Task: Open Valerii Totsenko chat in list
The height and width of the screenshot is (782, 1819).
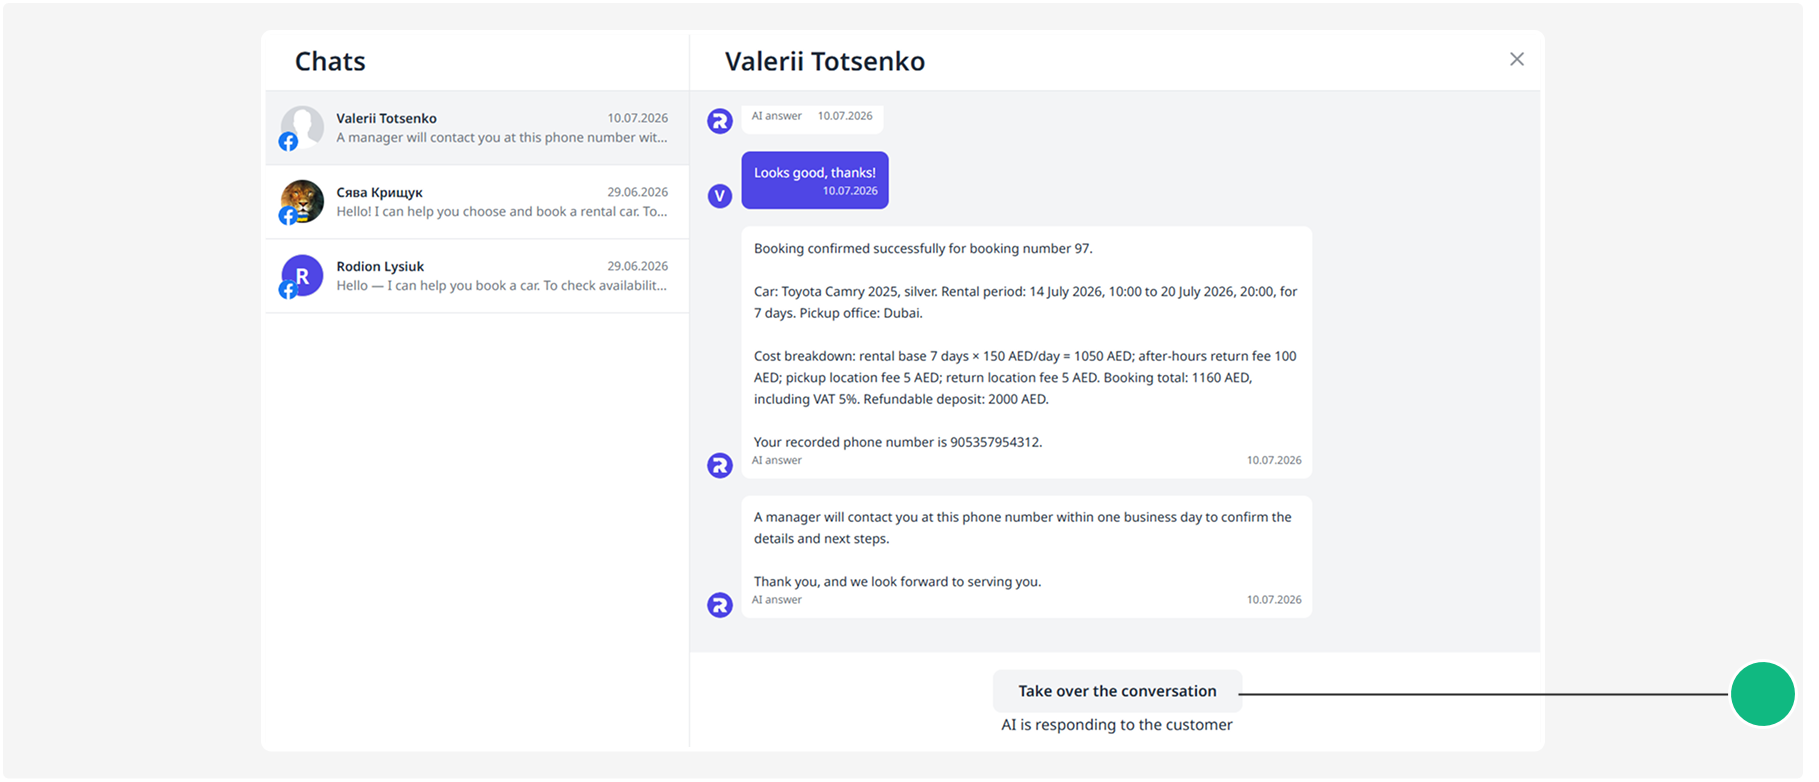Action: [x=477, y=128]
